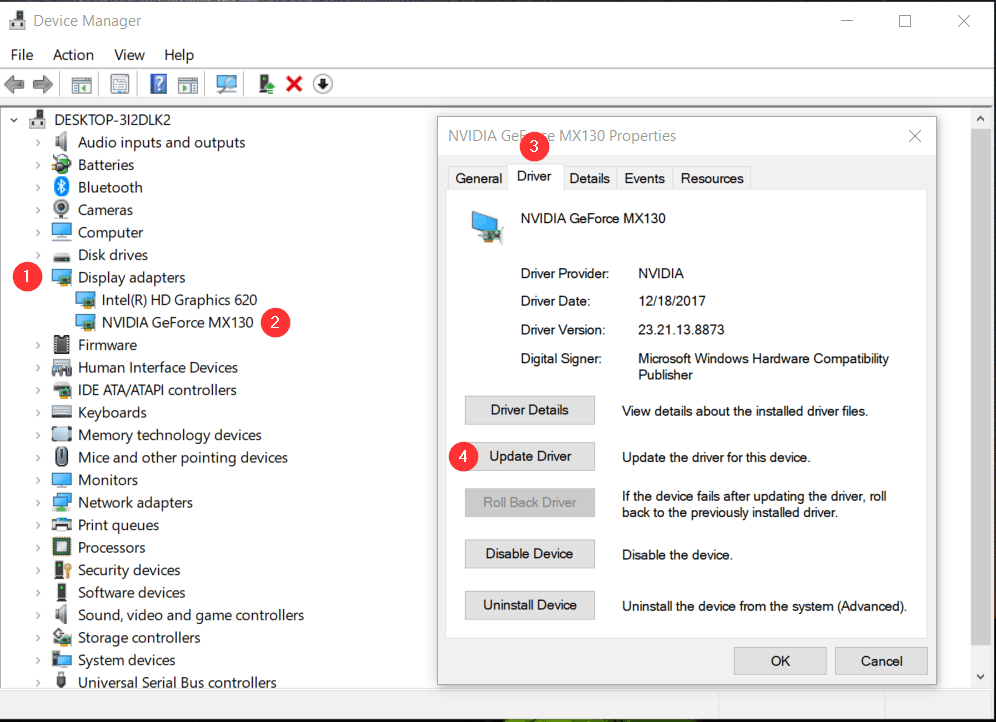Click the Disable Device button

pyautogui.click(x=530, y=554)
